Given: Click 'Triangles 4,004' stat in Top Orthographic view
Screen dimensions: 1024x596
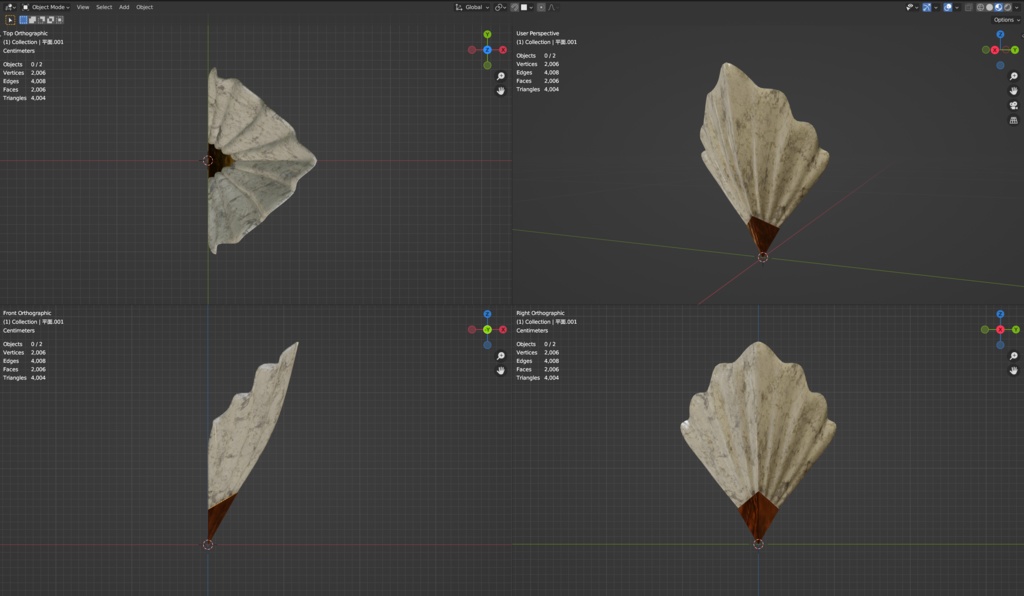Looking at the screenshot, I should pyautogui.click(x=24, y=99).
